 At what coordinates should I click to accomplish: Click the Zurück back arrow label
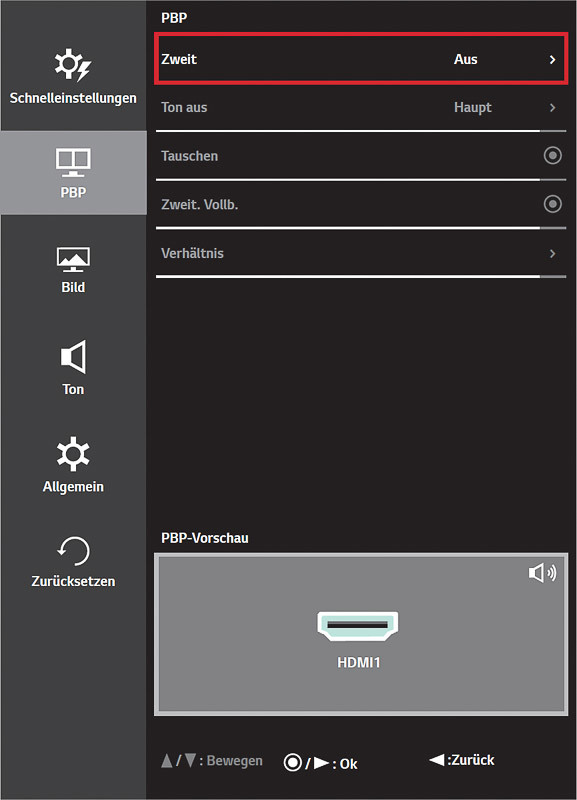462,760
